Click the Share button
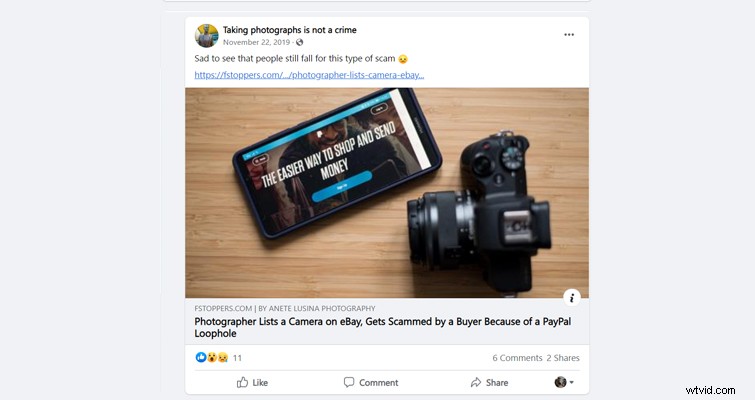 (x=489, y=382)
